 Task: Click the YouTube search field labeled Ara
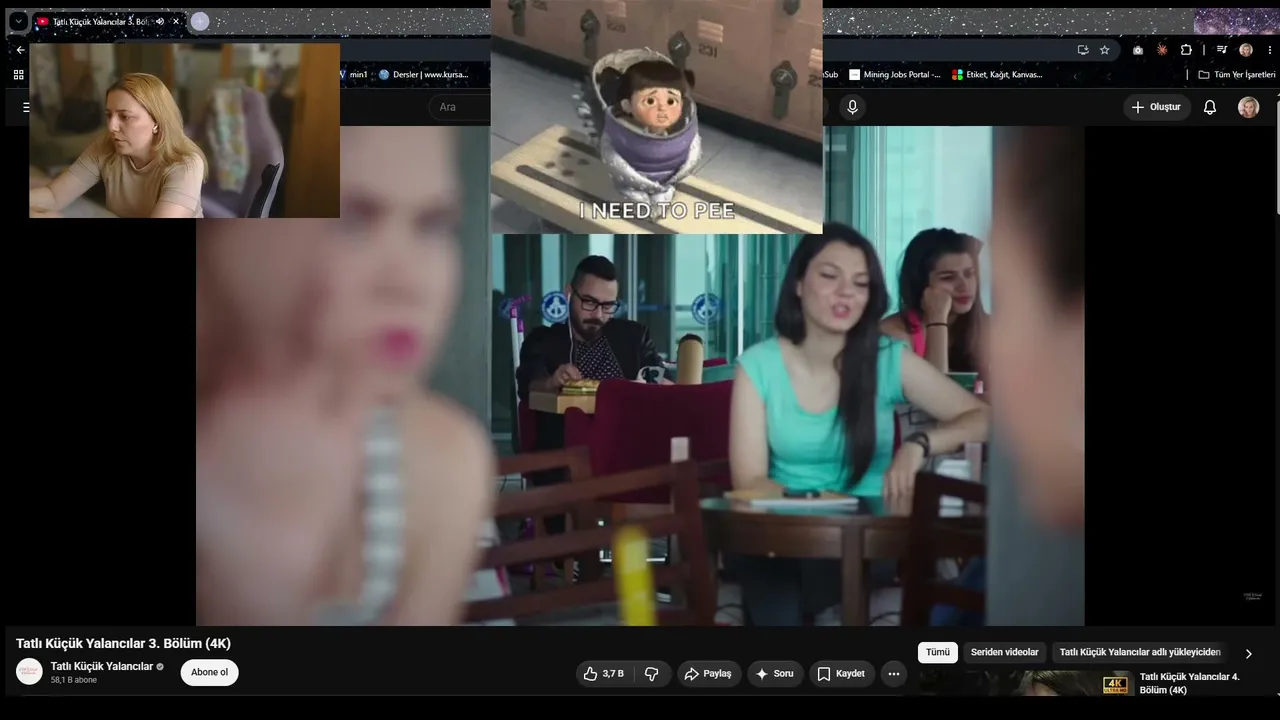coord(460,107)
